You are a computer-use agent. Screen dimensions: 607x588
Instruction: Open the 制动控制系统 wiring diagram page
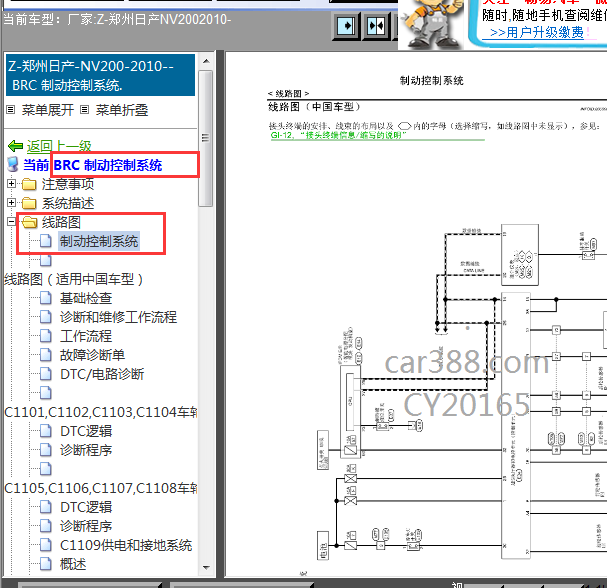pyautogui.click(x=99, y=241)
